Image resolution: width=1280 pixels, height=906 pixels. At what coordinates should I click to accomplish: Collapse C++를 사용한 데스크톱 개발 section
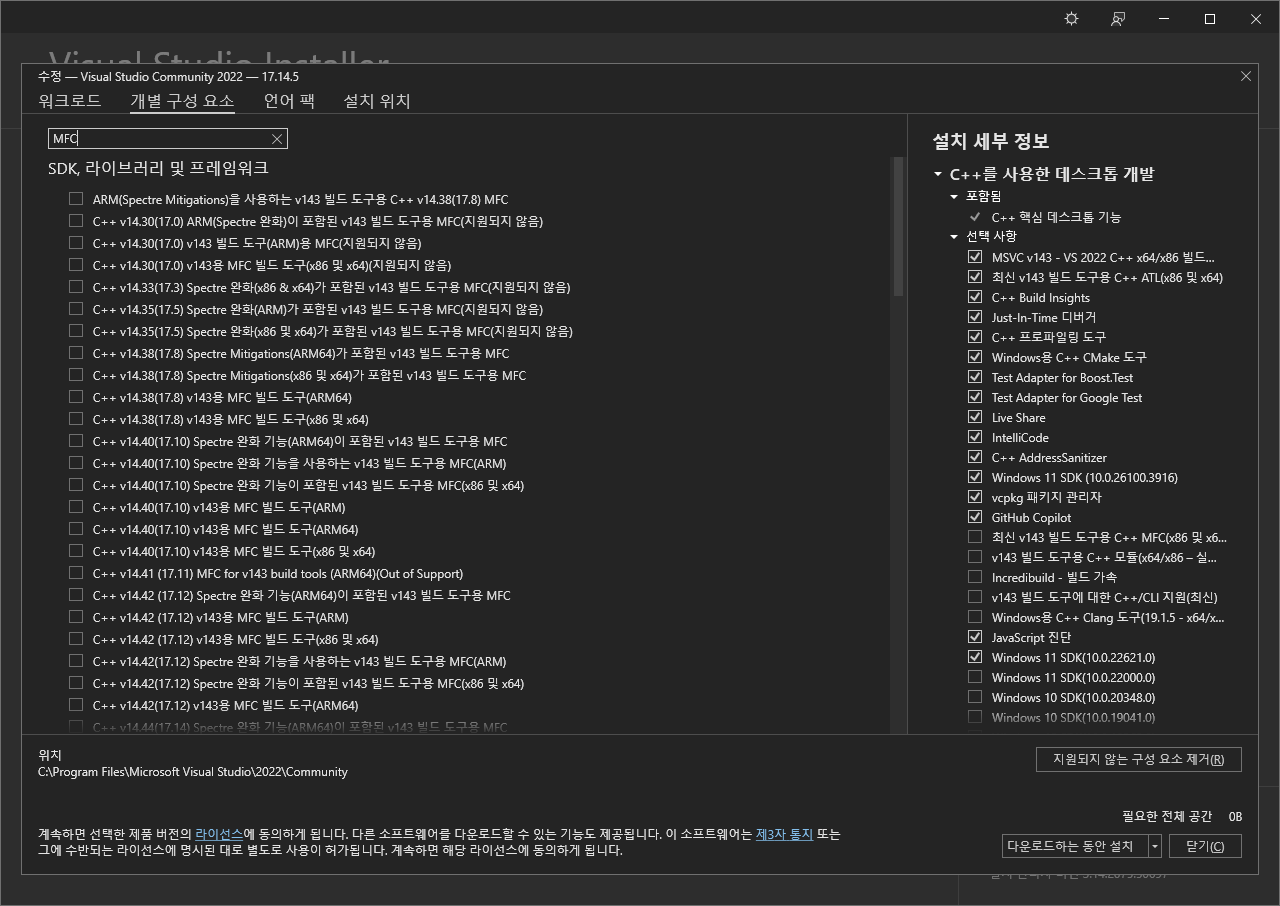938,174
